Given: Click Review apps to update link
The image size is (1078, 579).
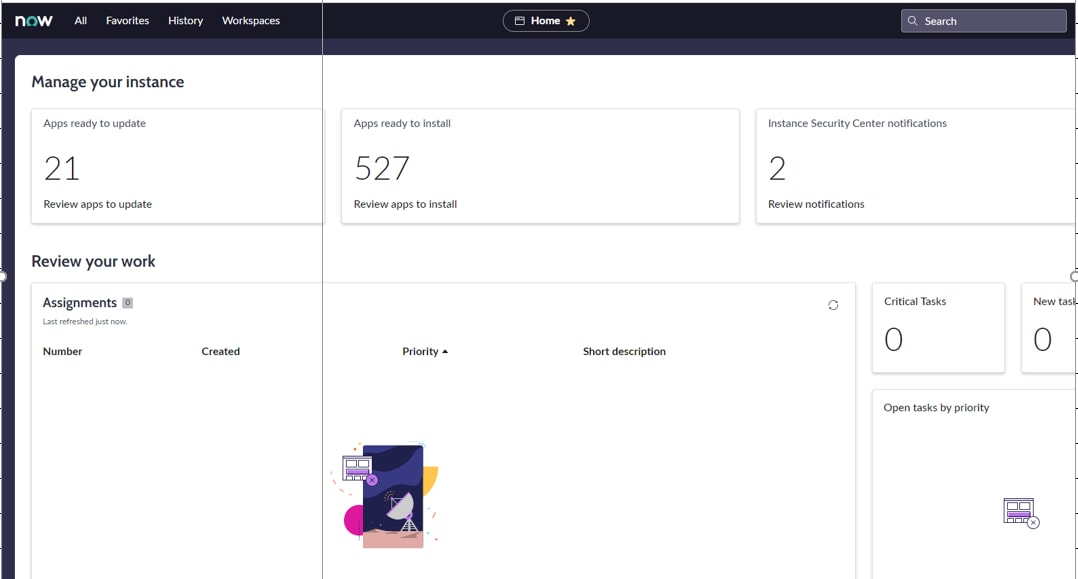Looking at the screenshot, I should 98,204.
